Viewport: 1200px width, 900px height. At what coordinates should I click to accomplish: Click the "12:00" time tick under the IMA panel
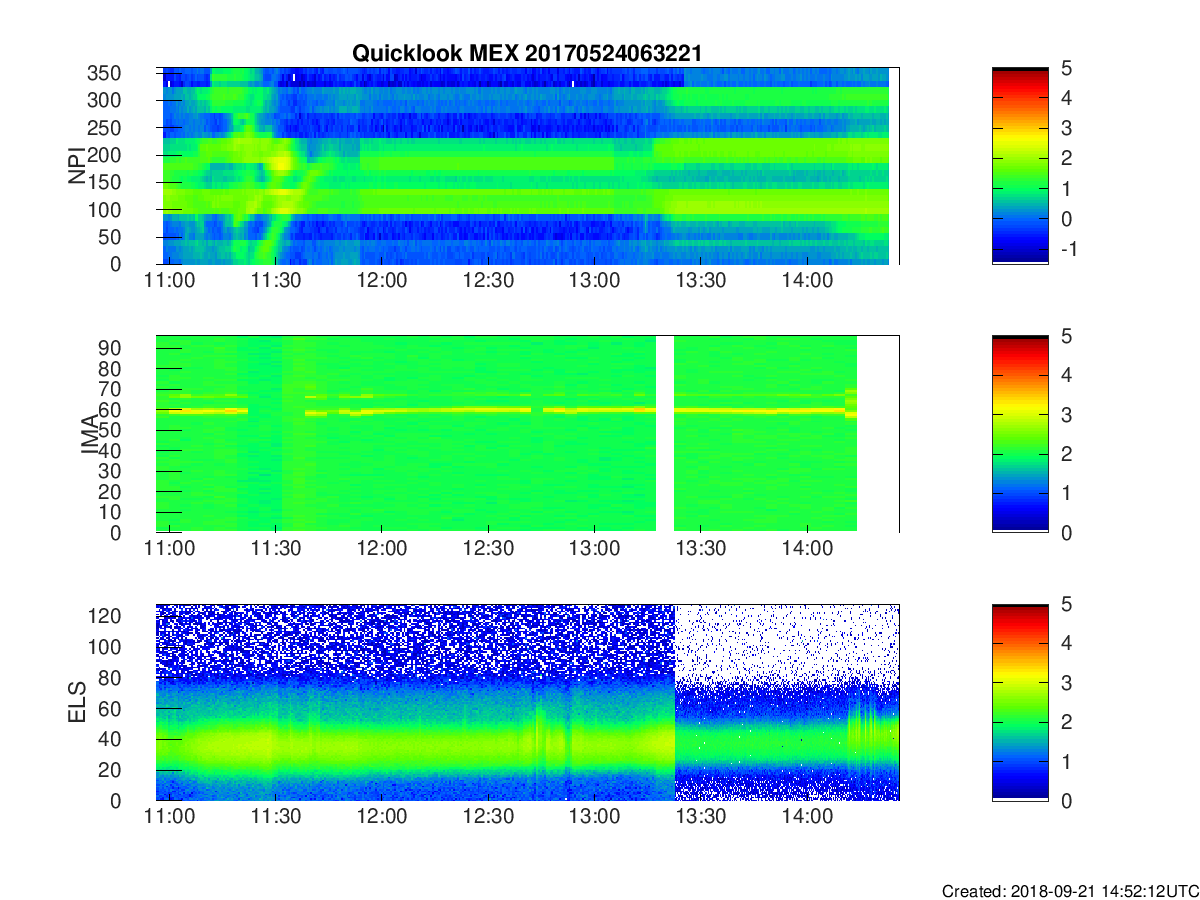pyautogui.click(x=382, y=550)
